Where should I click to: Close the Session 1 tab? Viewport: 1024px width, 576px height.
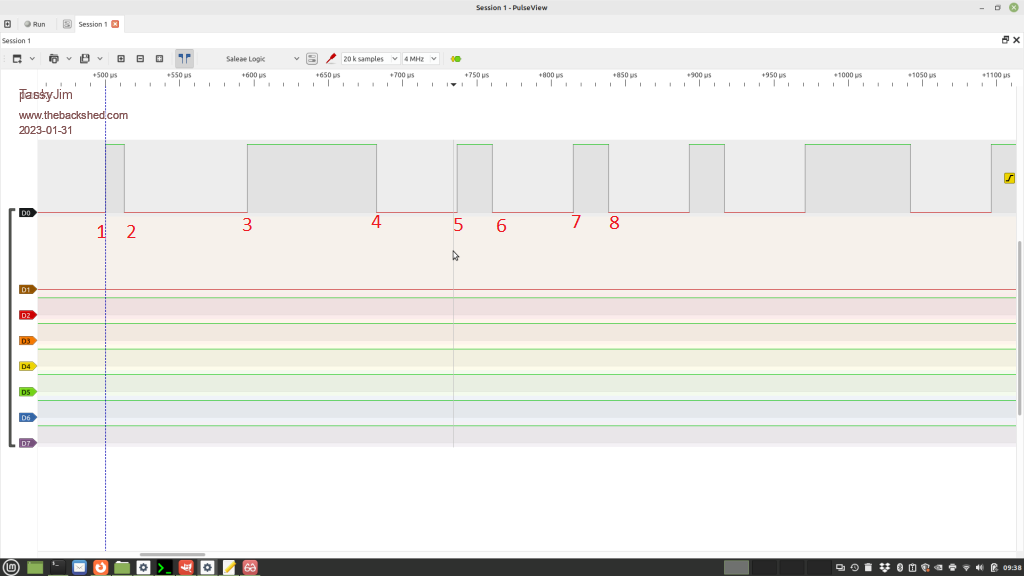(x=115, y=24)
